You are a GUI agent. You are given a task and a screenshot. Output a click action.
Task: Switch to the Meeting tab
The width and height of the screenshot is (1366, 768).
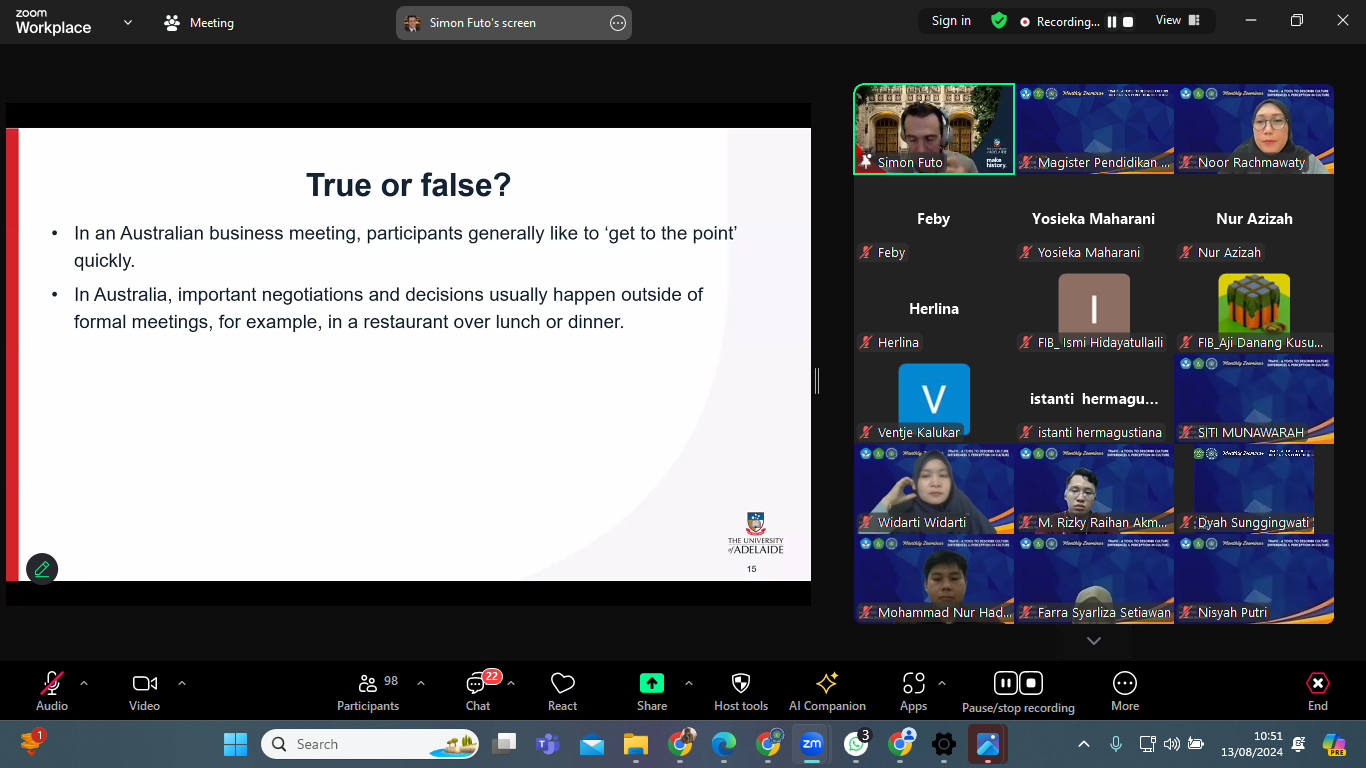click(198, 22)
